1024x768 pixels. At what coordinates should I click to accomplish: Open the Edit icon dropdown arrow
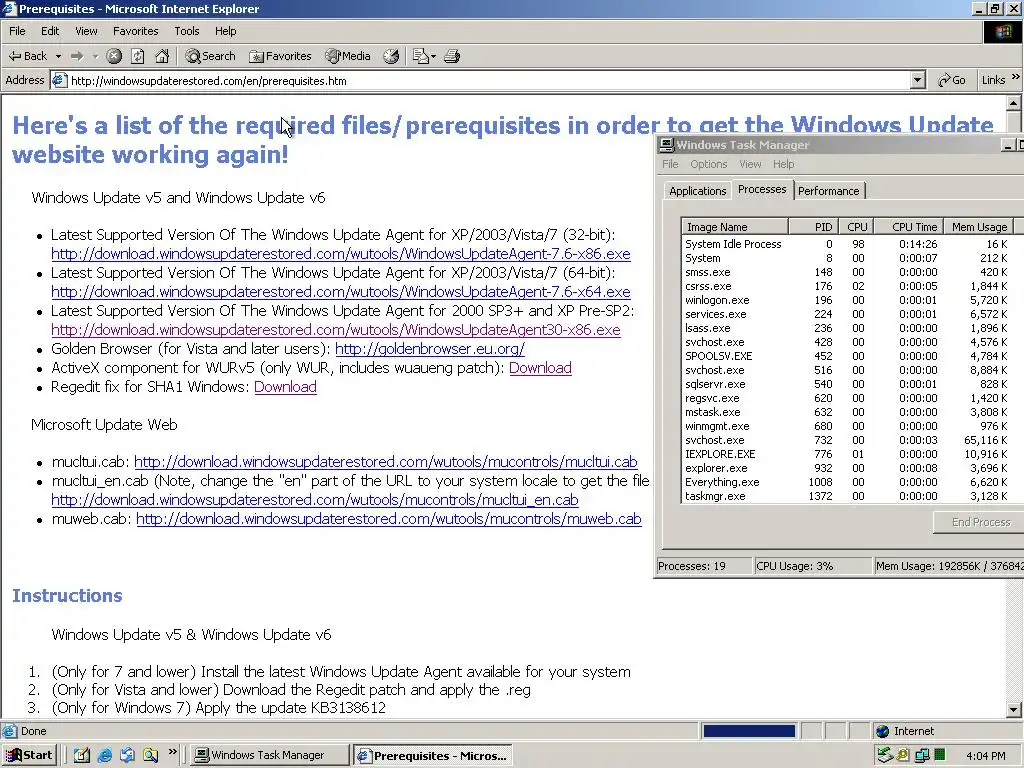click(x=433, y=57)
